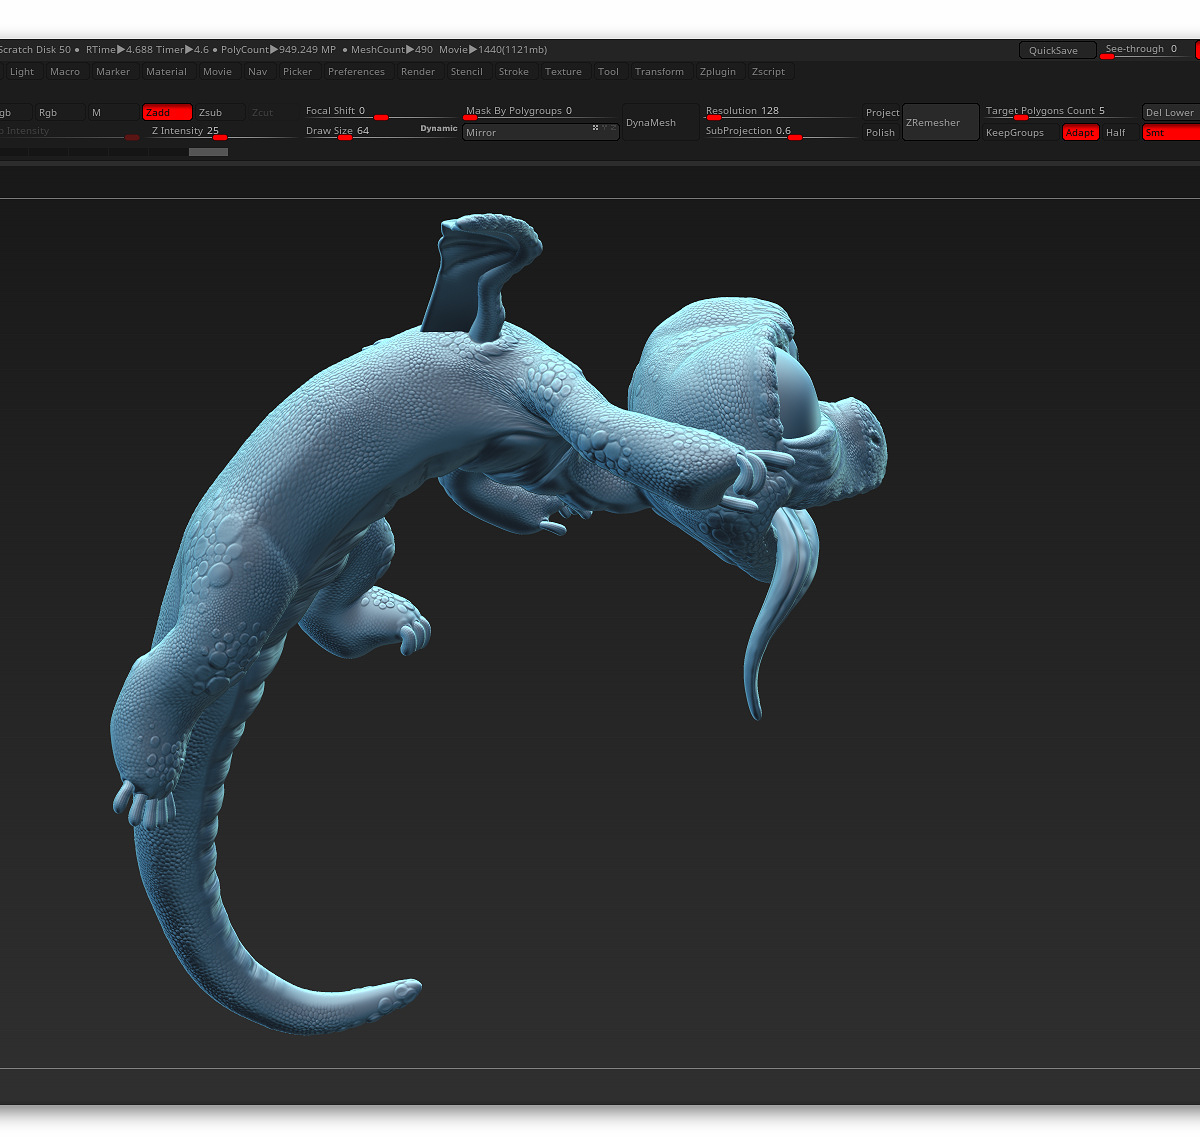This screenshot has height=1137, width=1200.
Task: Enable the Zsub sculpt mode
Action: (220, 113)
